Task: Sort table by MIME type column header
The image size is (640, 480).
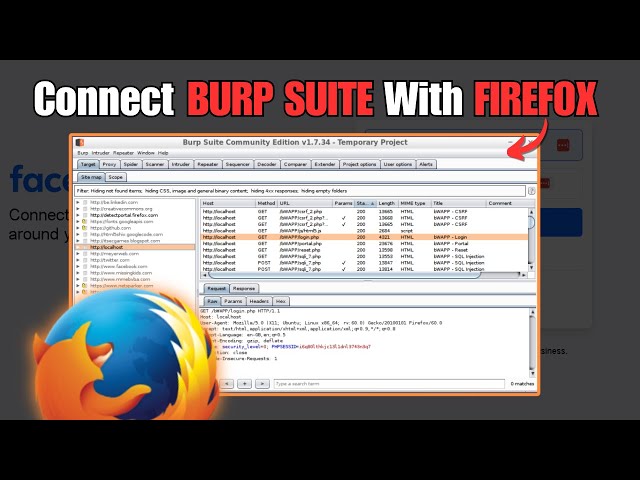Action: pos(414,203)
